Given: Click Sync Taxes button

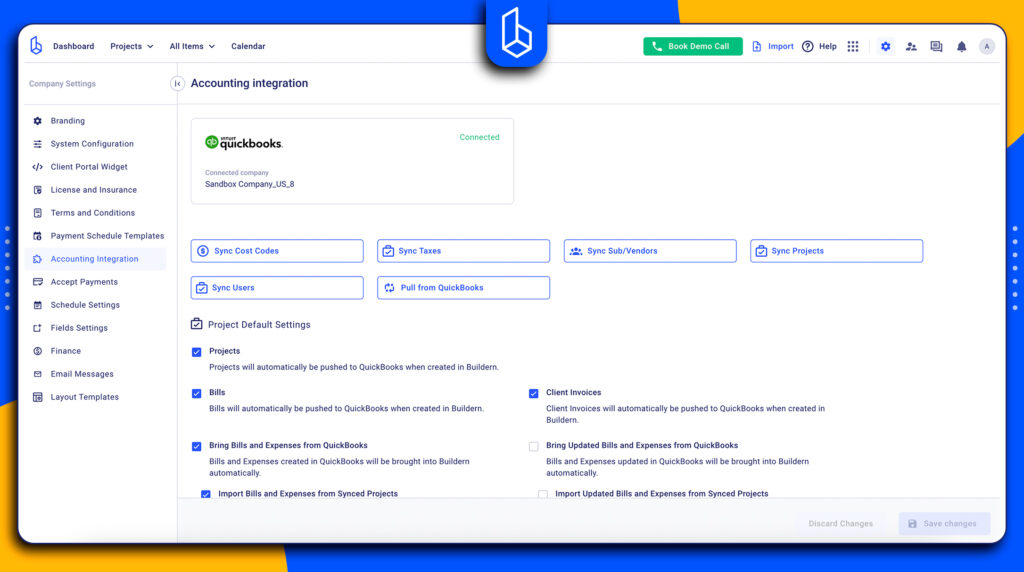Looking at the screenshot, I should [x=464, y=251].
